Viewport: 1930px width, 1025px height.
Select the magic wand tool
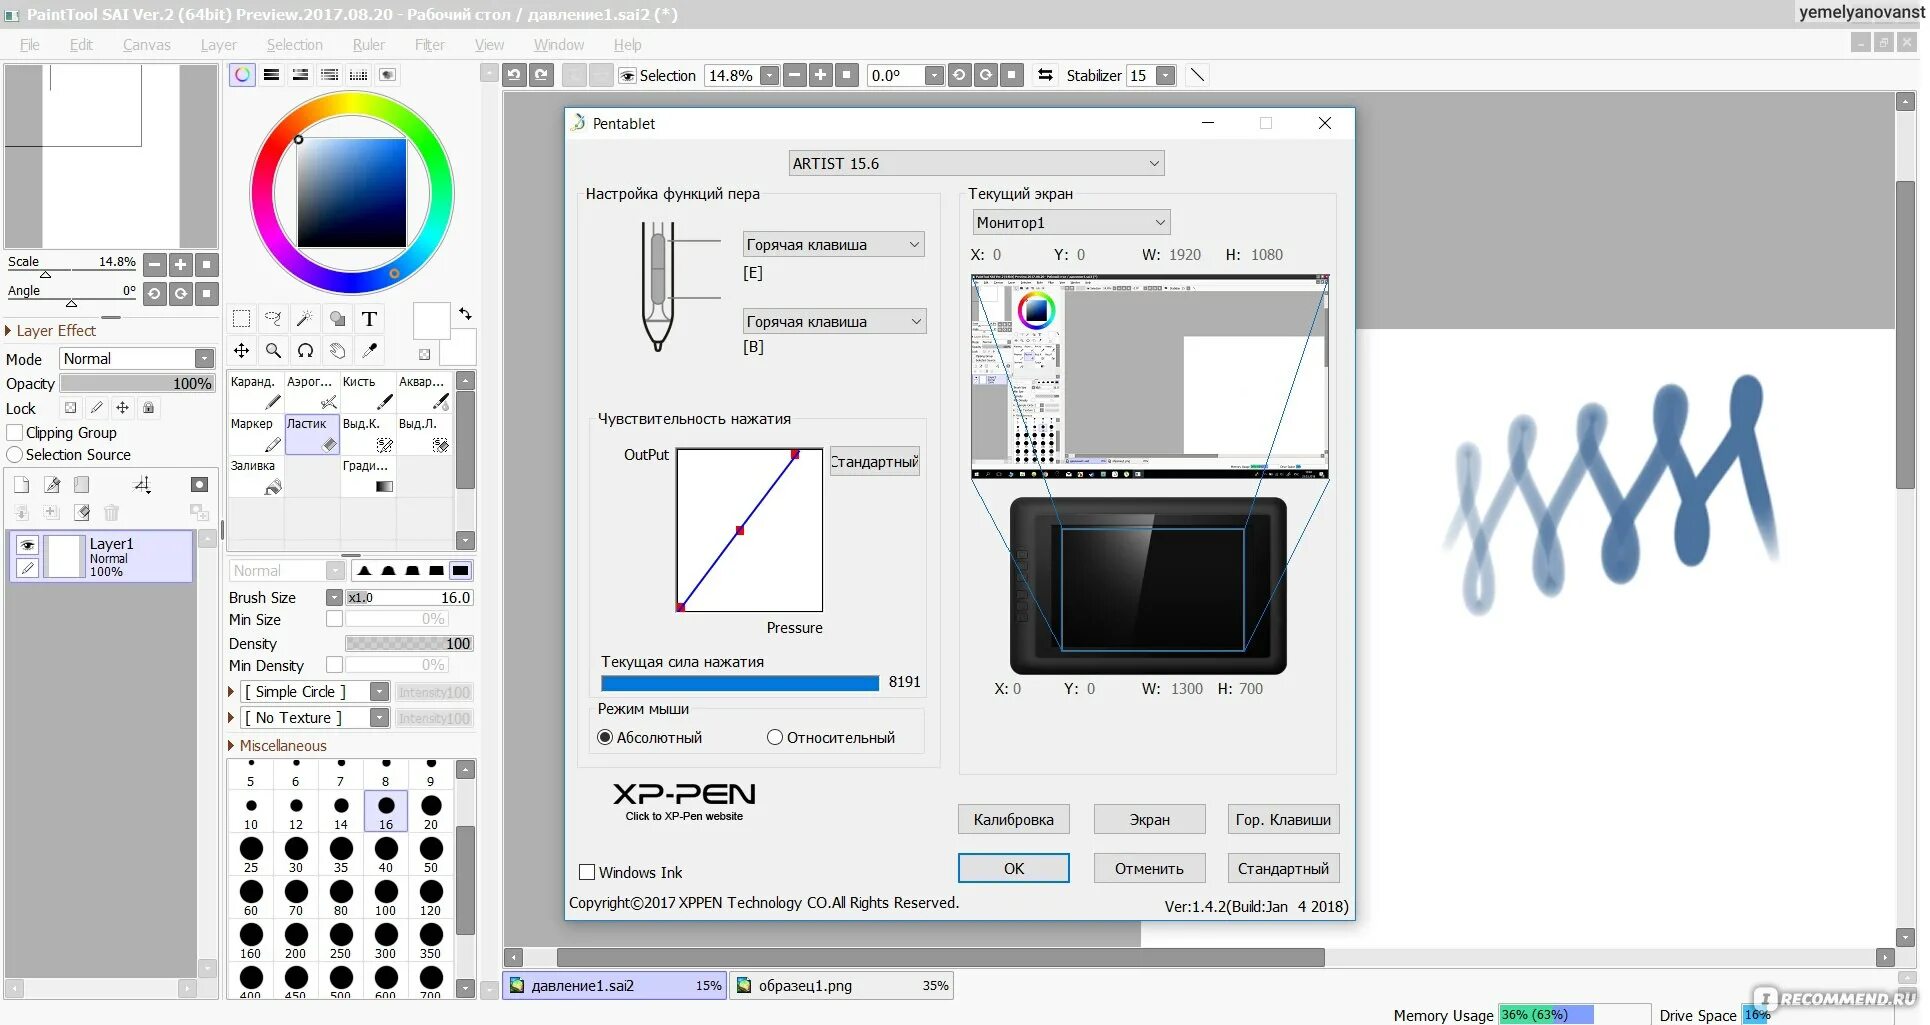point(305,319)
